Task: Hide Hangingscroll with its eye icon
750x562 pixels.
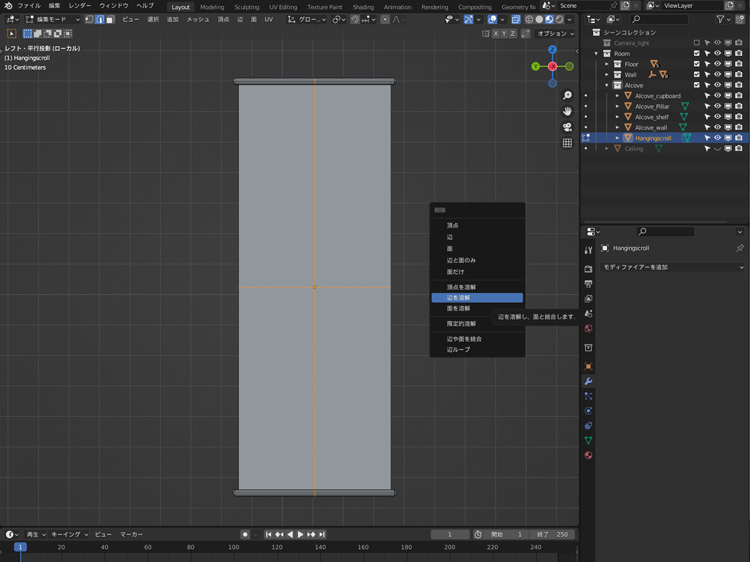Action: click(717, 138)
